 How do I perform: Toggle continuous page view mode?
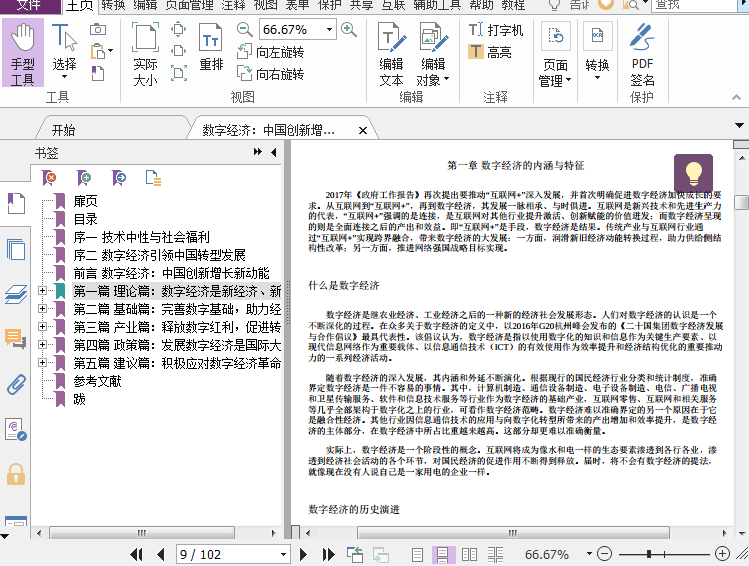(x=443, y=555)
